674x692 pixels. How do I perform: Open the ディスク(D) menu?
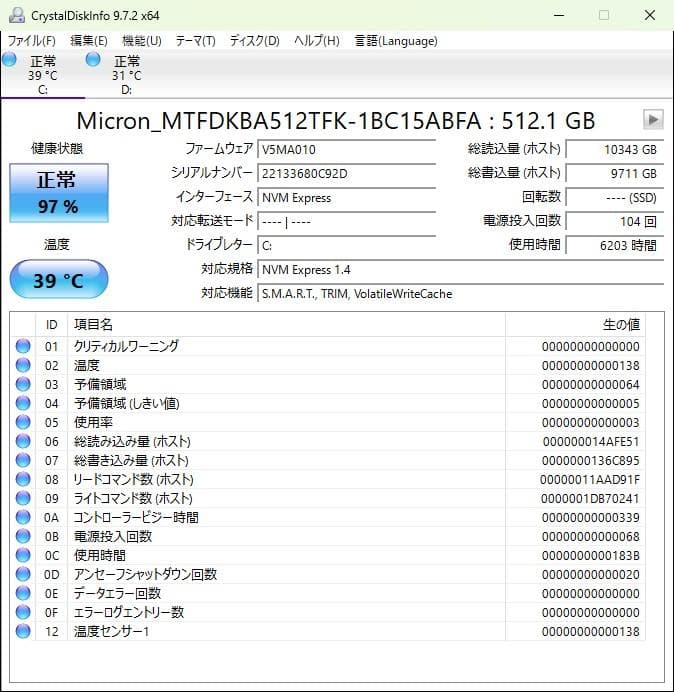255,41
